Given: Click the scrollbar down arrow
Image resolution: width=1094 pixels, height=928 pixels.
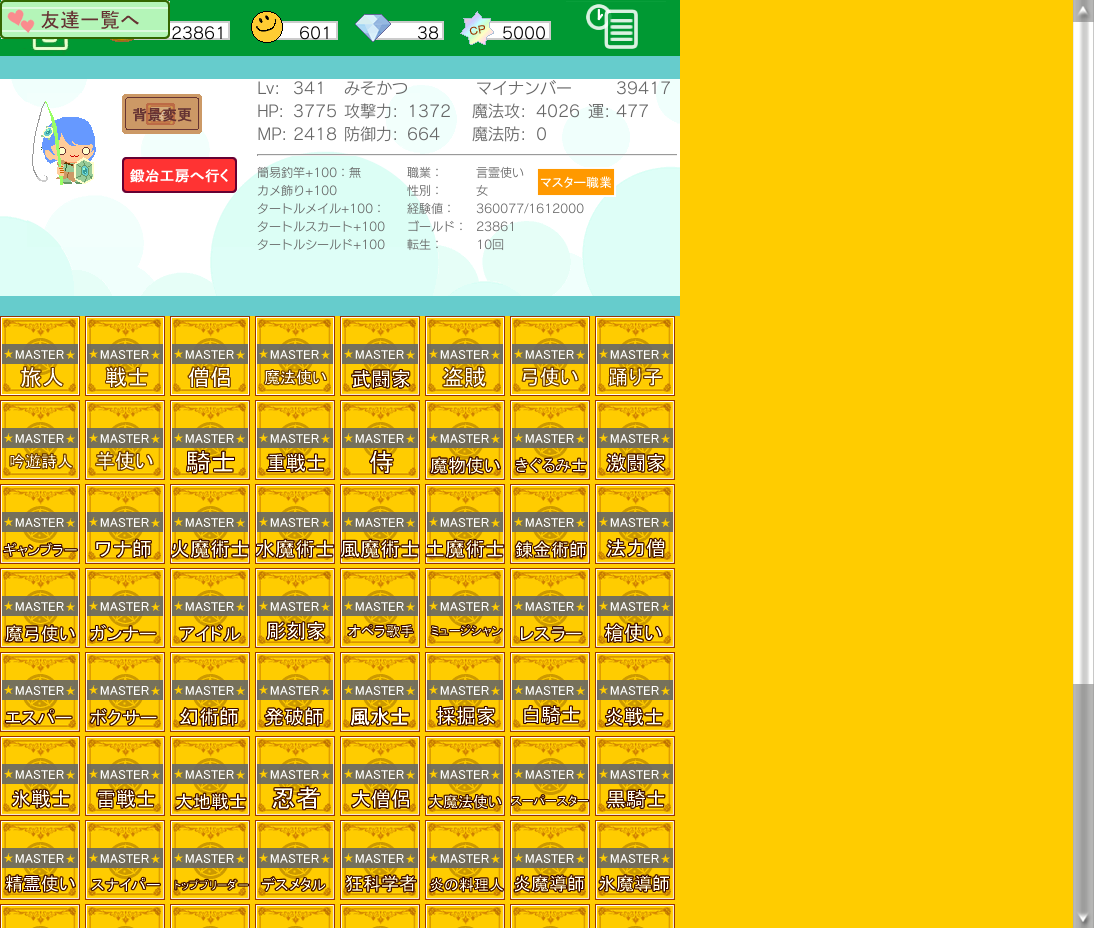Looking at the screenshot, I should (x=1083, y=918).
